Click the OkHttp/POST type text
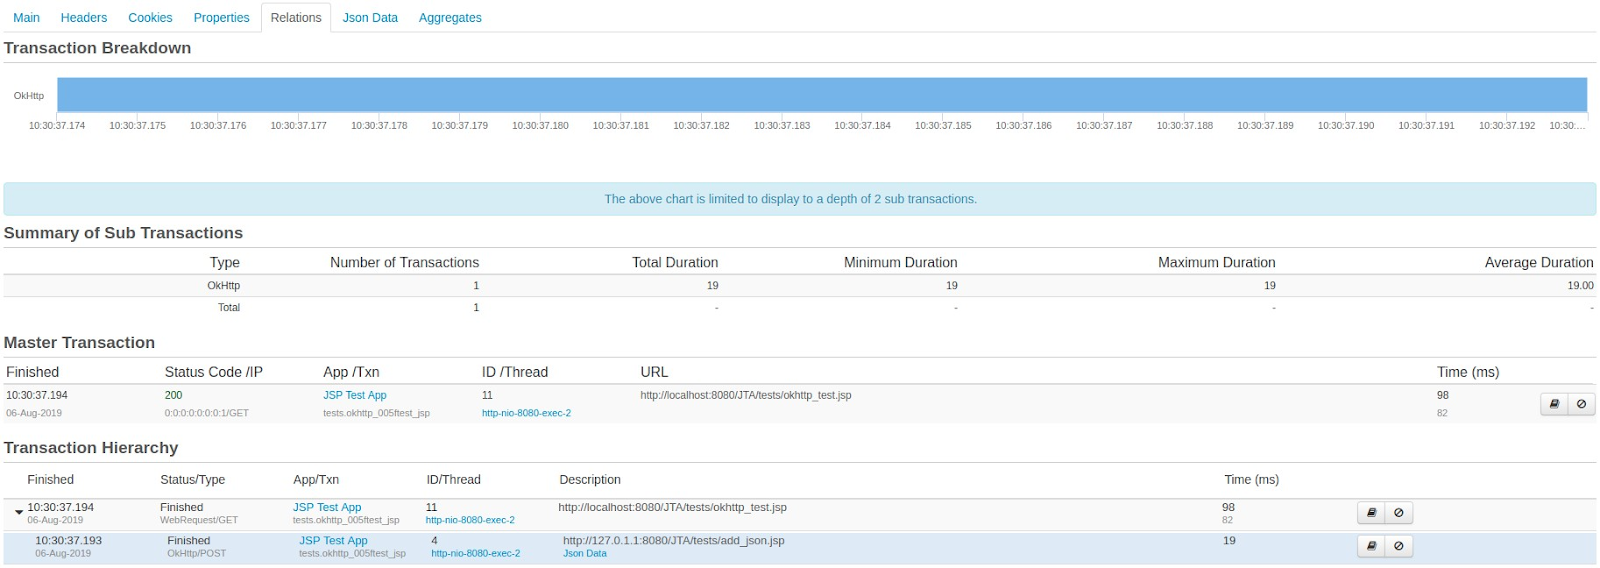The height and width of the screenshot is (568, 1600). [196, 553]
